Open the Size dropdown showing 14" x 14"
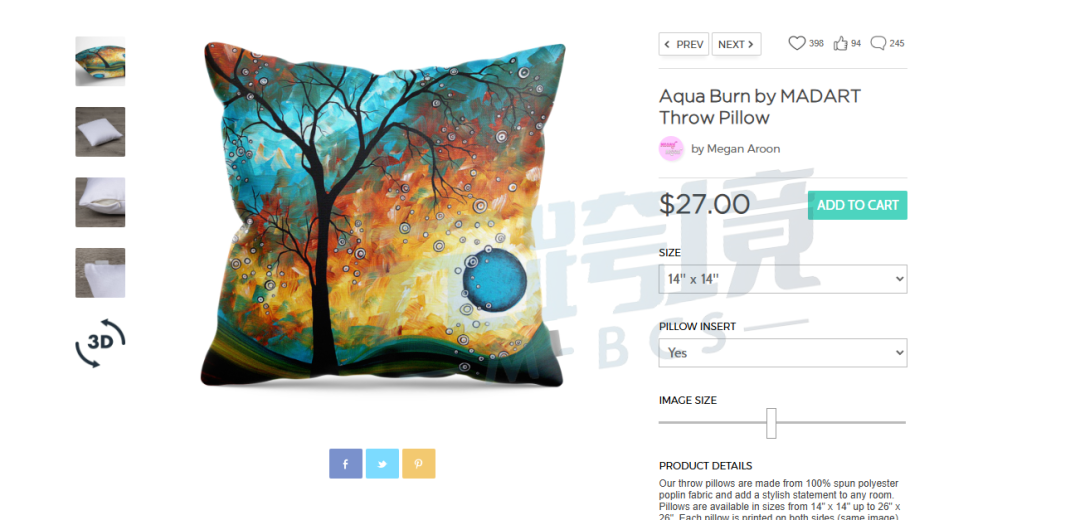1080x520 pixels. coord(782,279)
